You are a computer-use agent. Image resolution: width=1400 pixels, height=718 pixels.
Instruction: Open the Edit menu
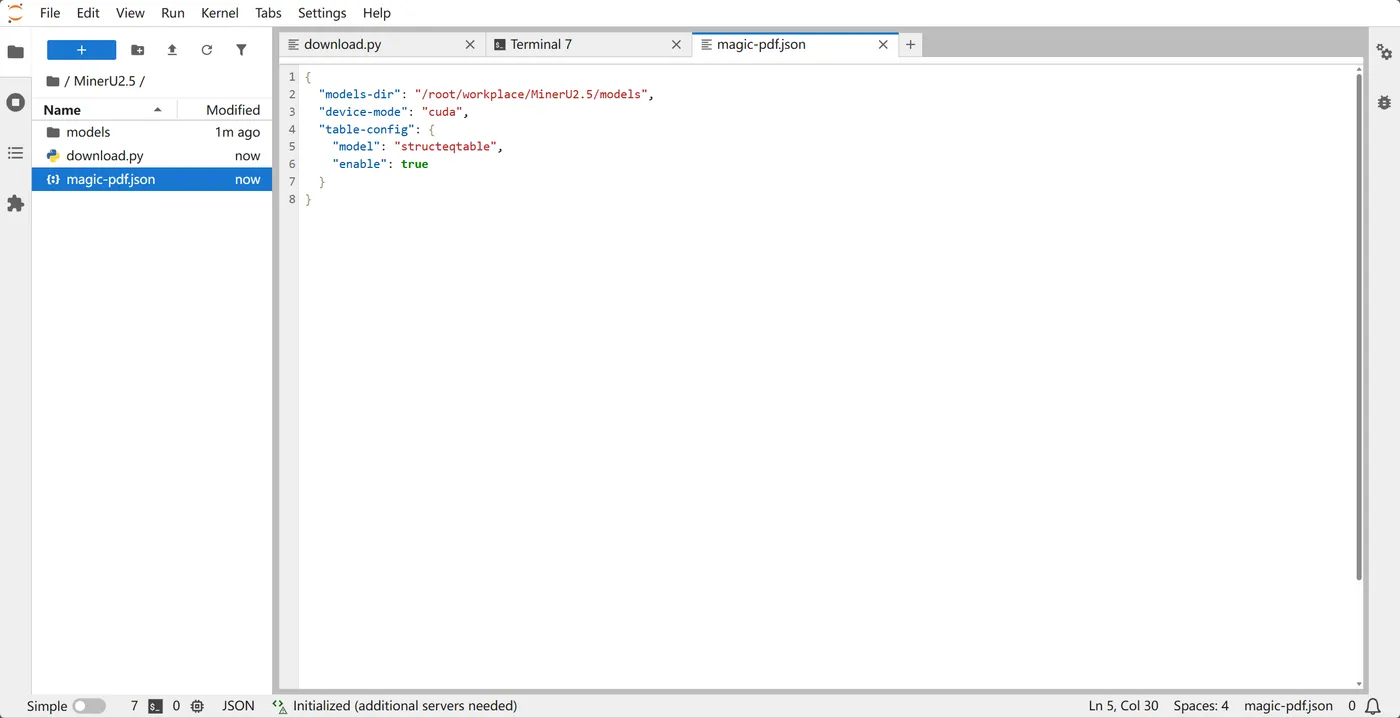(88, 13)
